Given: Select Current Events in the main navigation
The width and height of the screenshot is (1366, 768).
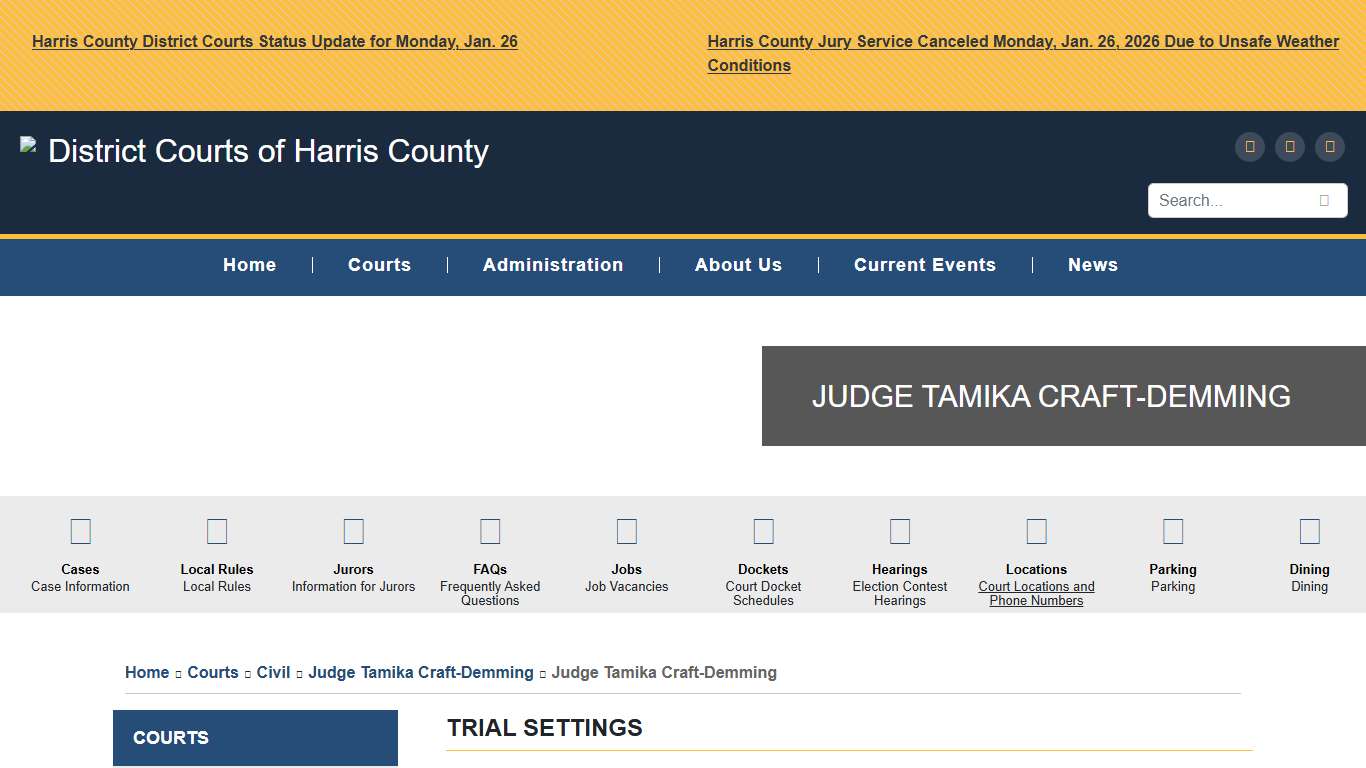Looking at the screenshot, I should pyautogui.click(x=924, y=265).
